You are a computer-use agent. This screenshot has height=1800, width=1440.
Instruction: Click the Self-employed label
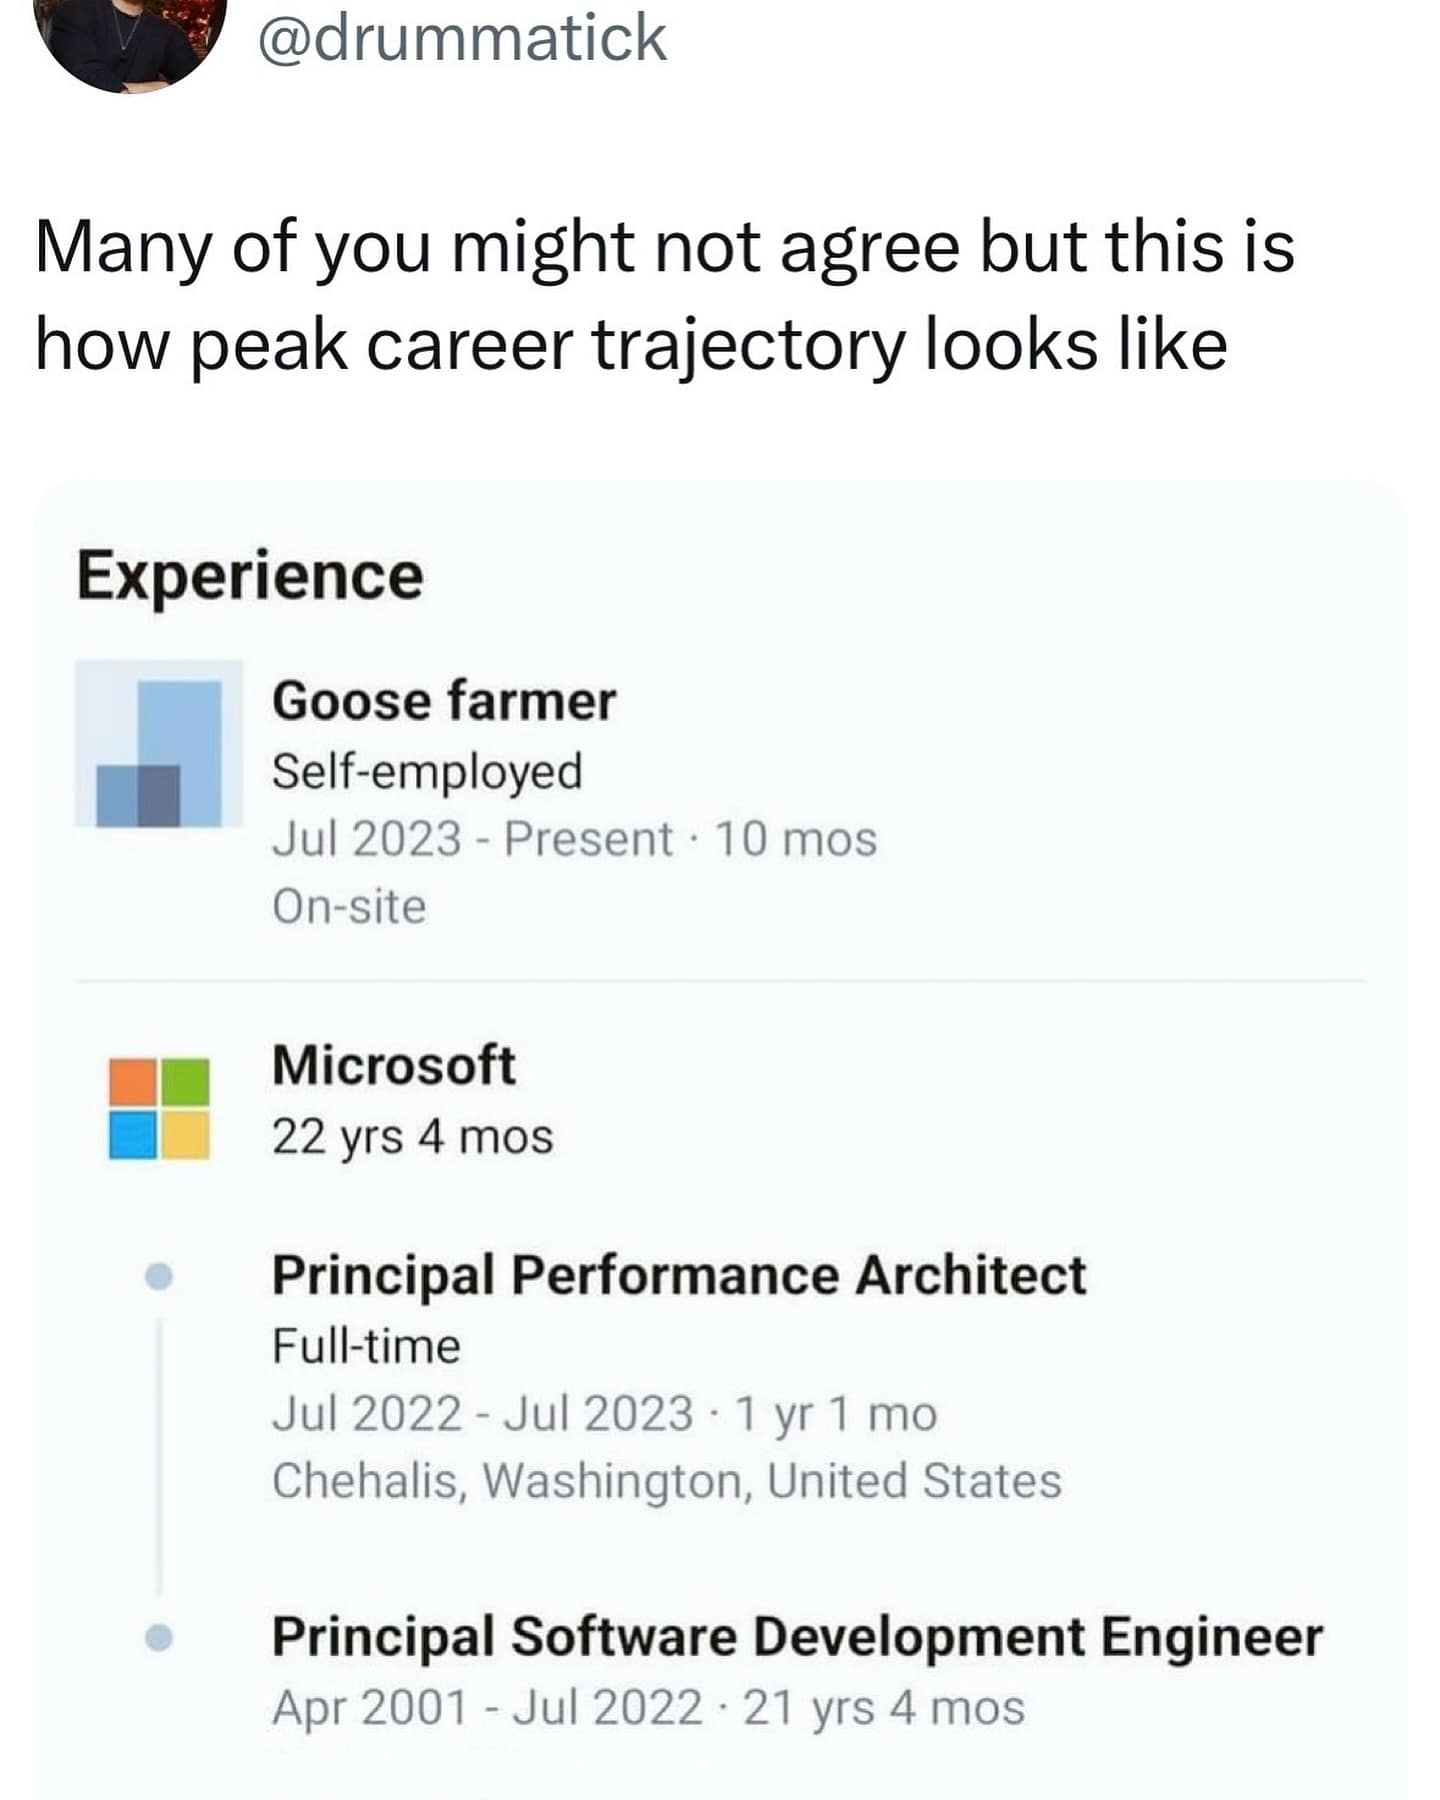click(427, 772)
